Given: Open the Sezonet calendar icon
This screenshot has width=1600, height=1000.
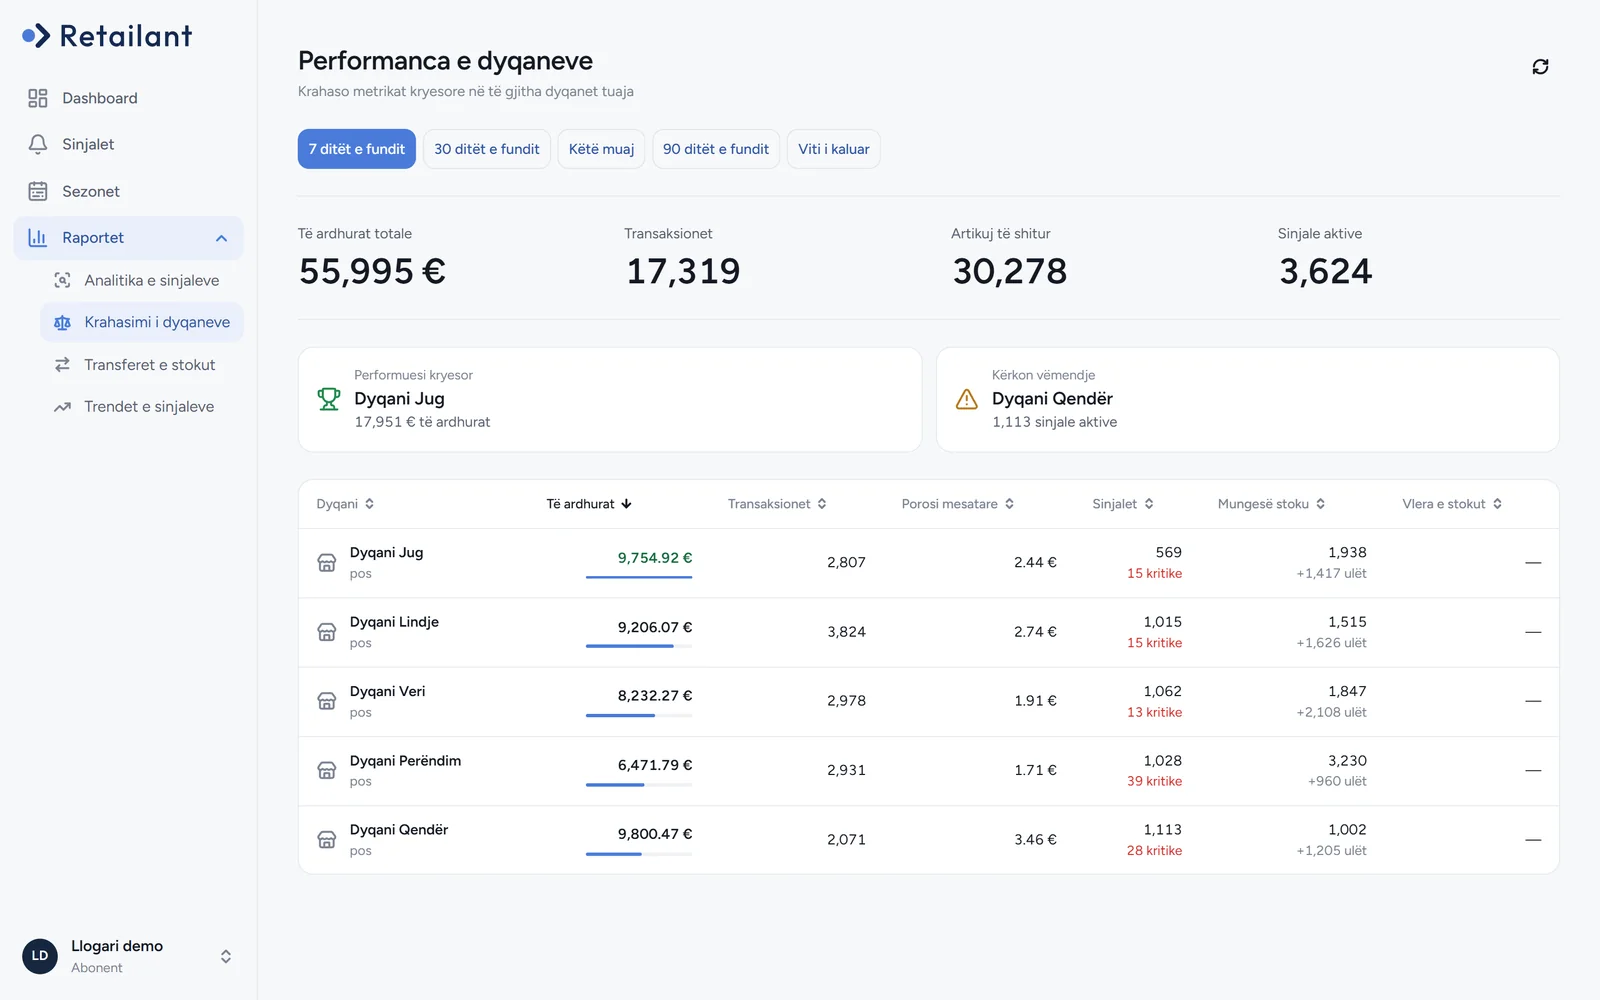Looking at the screenshot, I should point(38,191).
